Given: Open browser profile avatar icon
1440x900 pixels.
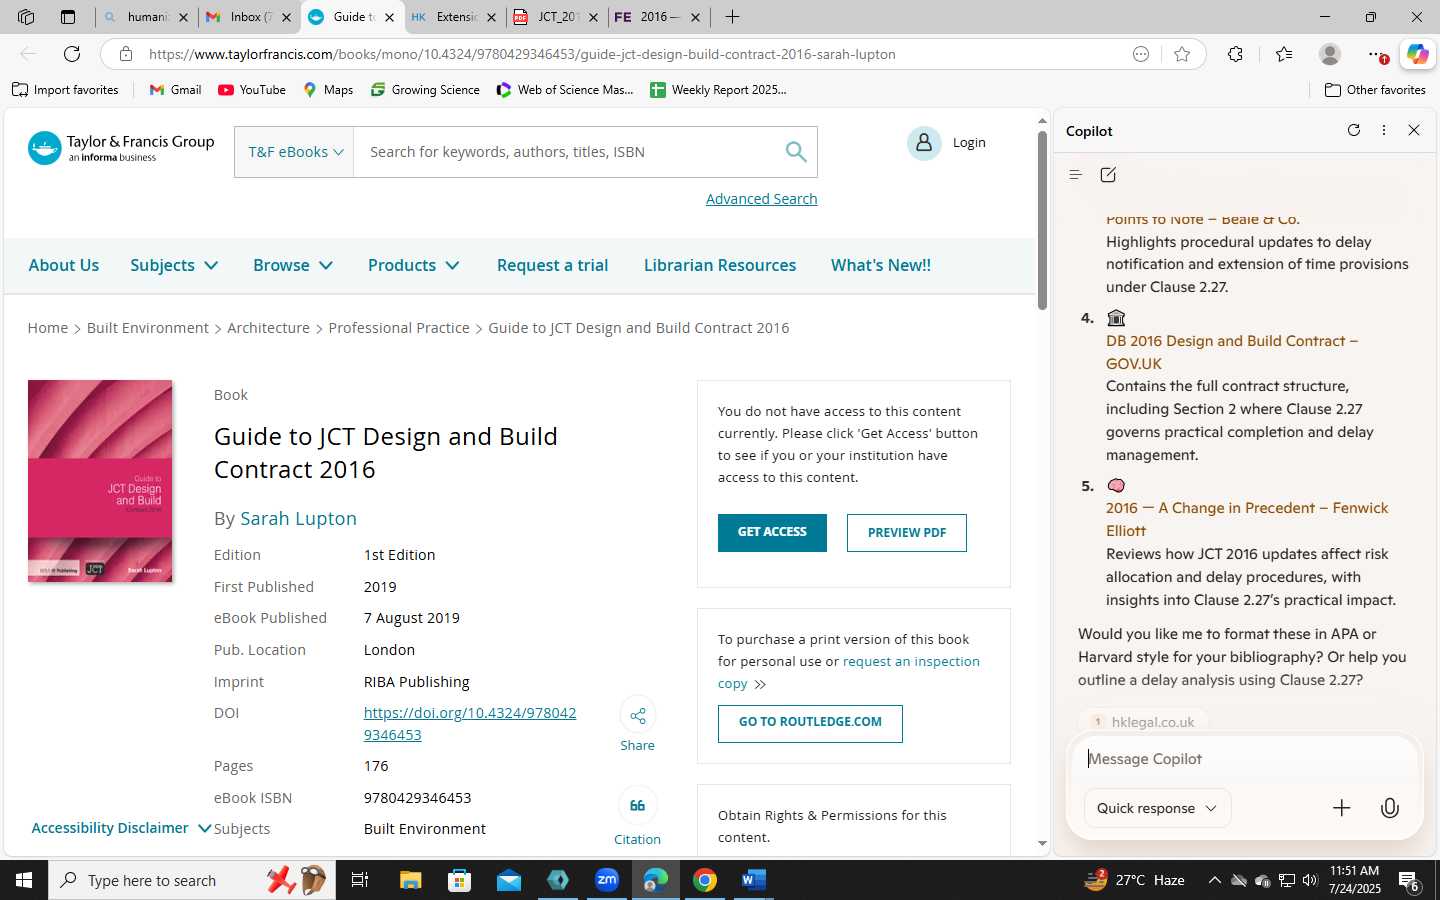Looking at the screenshot, I should click(1330, 54).
